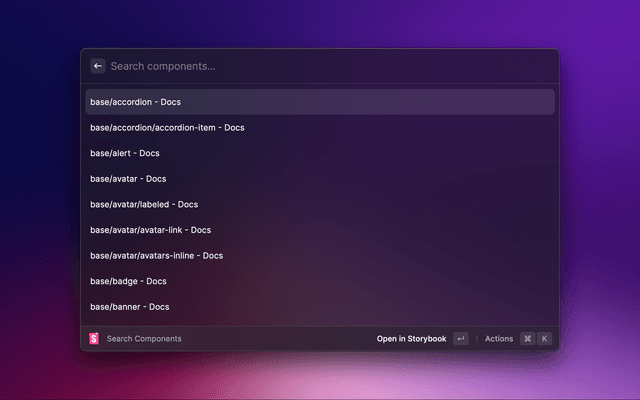This screenshot has width=640, height=400.
Task: Click the return key icon
Action: tap(460, 339)
